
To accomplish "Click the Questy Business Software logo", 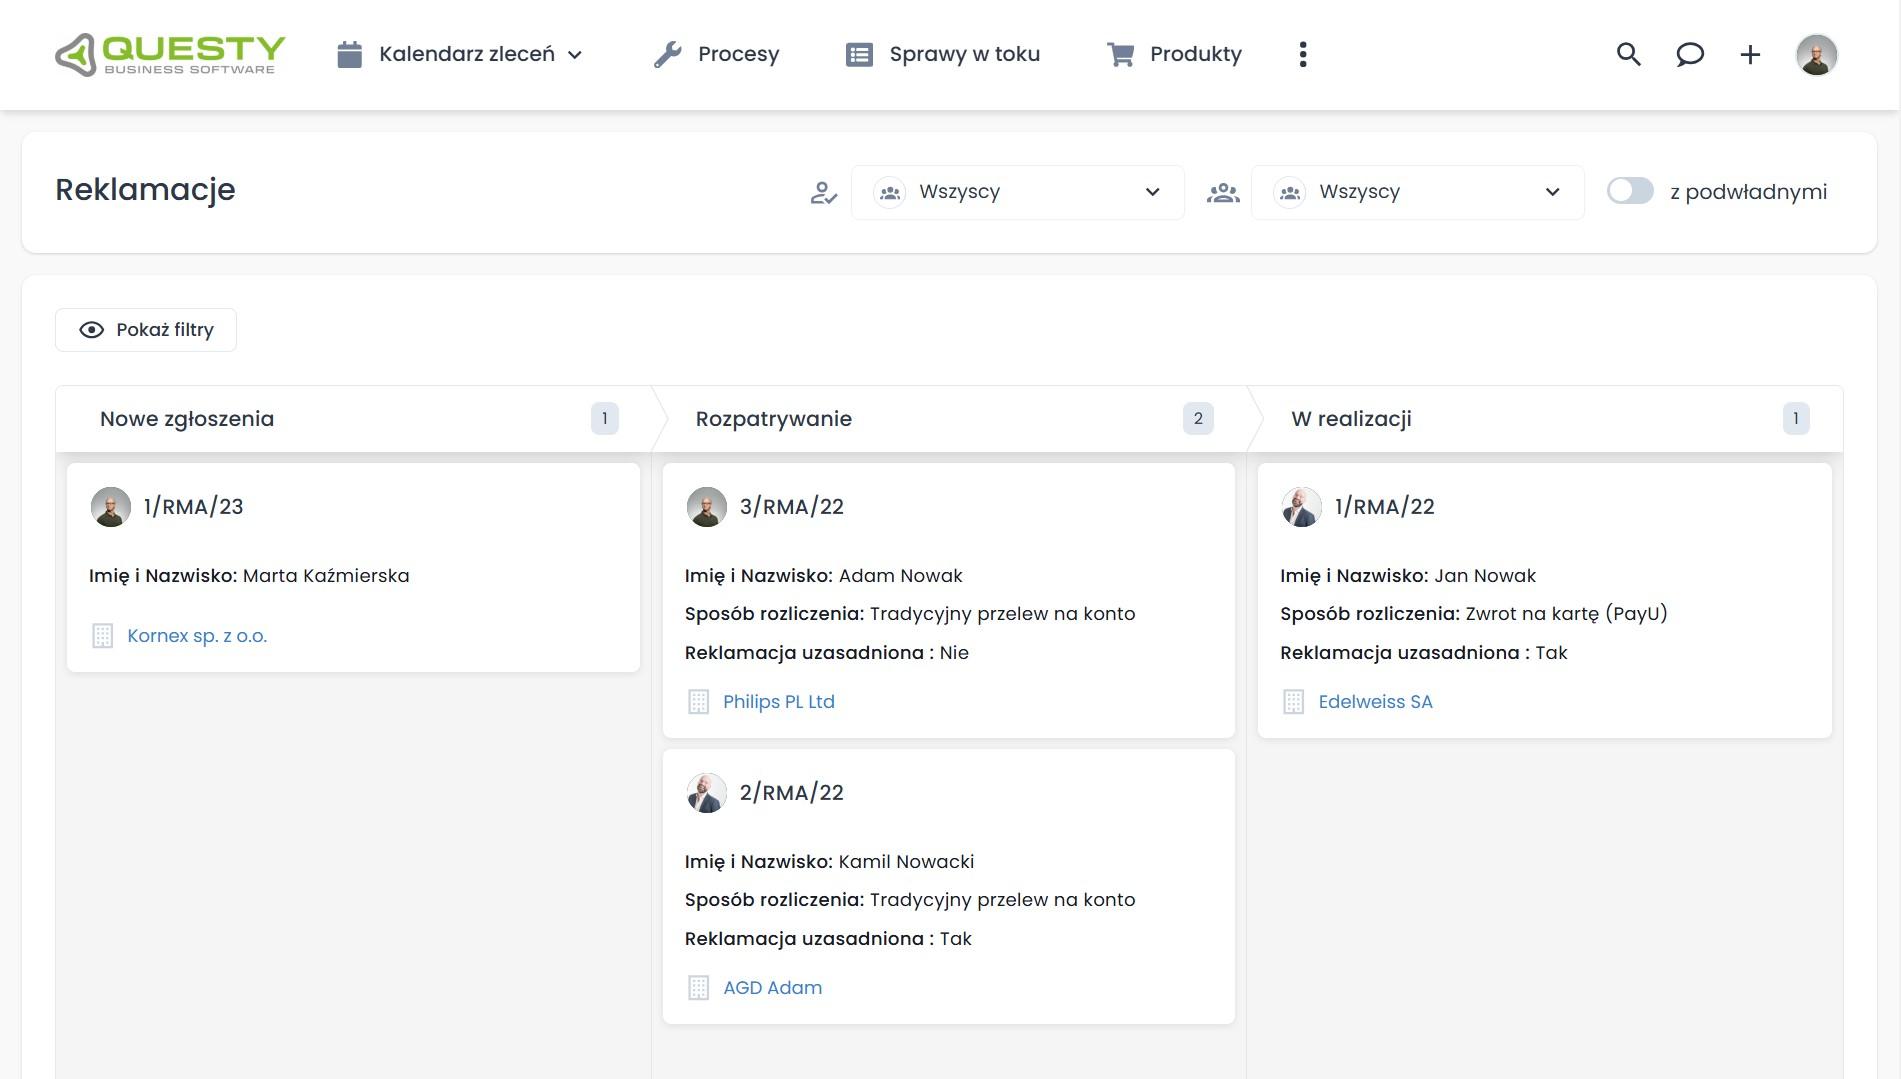I will tap(170, 54).
